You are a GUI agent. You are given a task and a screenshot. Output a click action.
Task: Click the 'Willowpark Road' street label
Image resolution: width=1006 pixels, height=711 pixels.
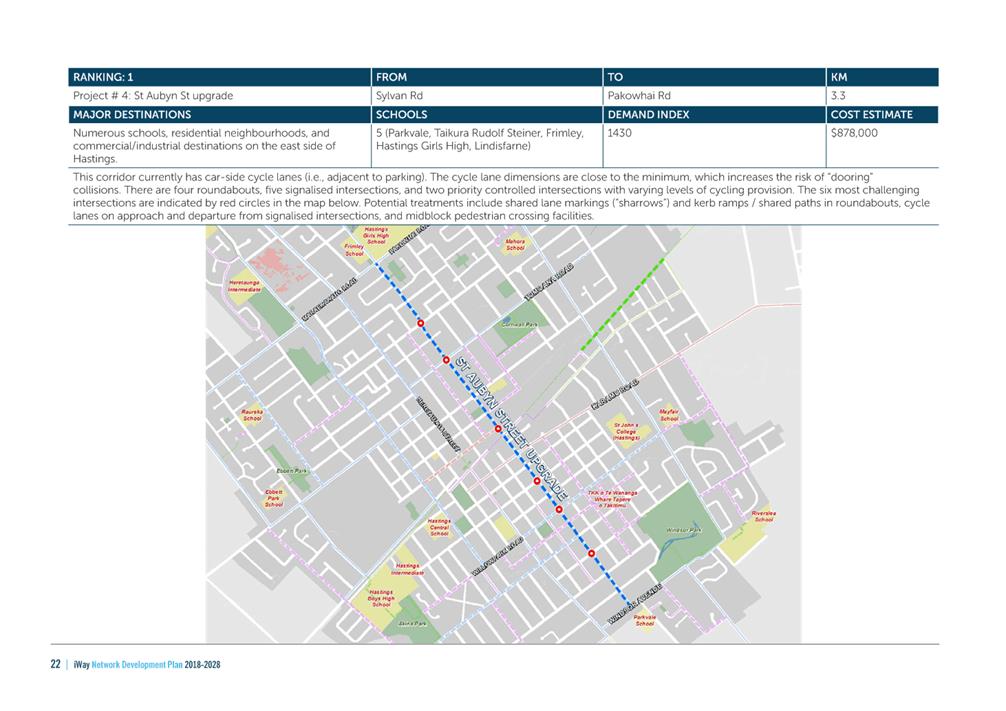pos(498,556)
